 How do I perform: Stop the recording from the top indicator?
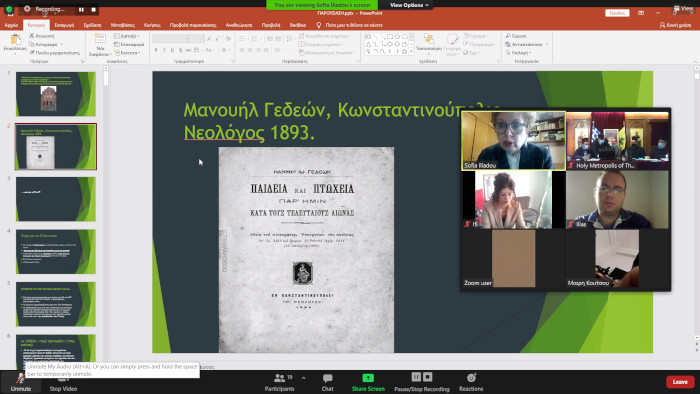[93, 9]
